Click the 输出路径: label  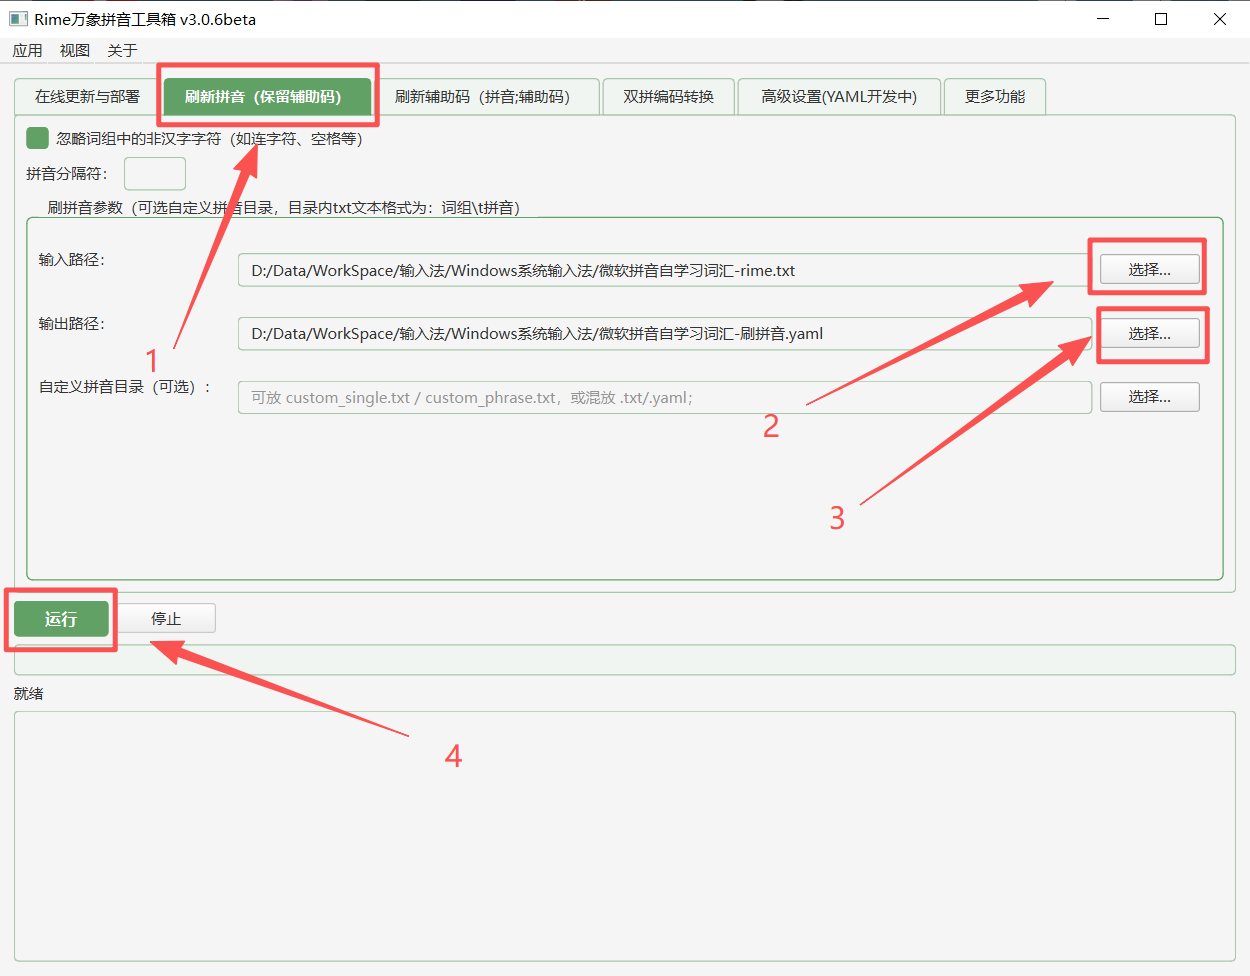tap(72, 324)
